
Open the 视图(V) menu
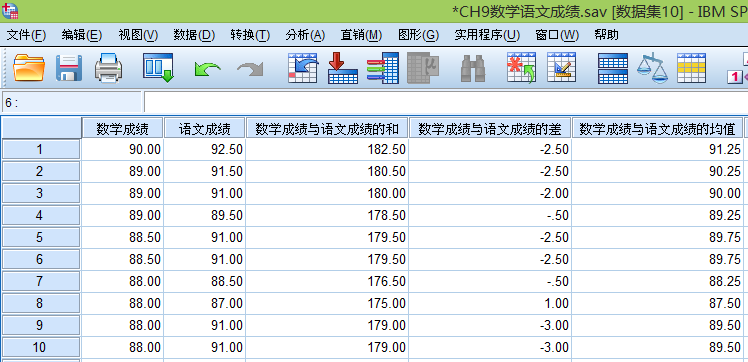(138, 35)
